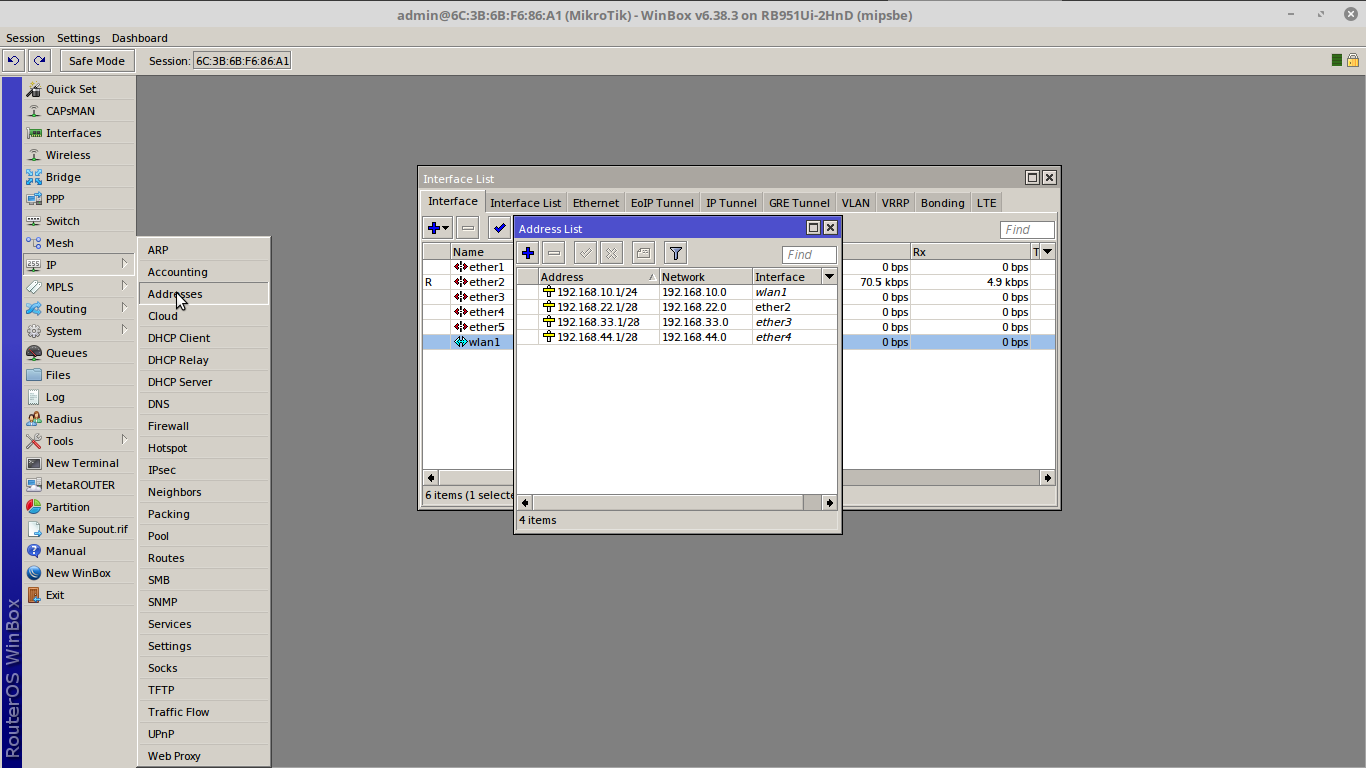Screen dimensions: 1366x768
Task: Switch to the LTE tab
Action: [987, 203]
